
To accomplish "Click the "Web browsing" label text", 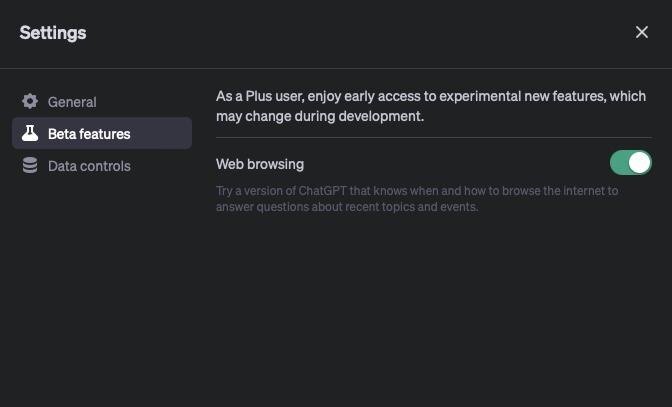I will [260, 164].
